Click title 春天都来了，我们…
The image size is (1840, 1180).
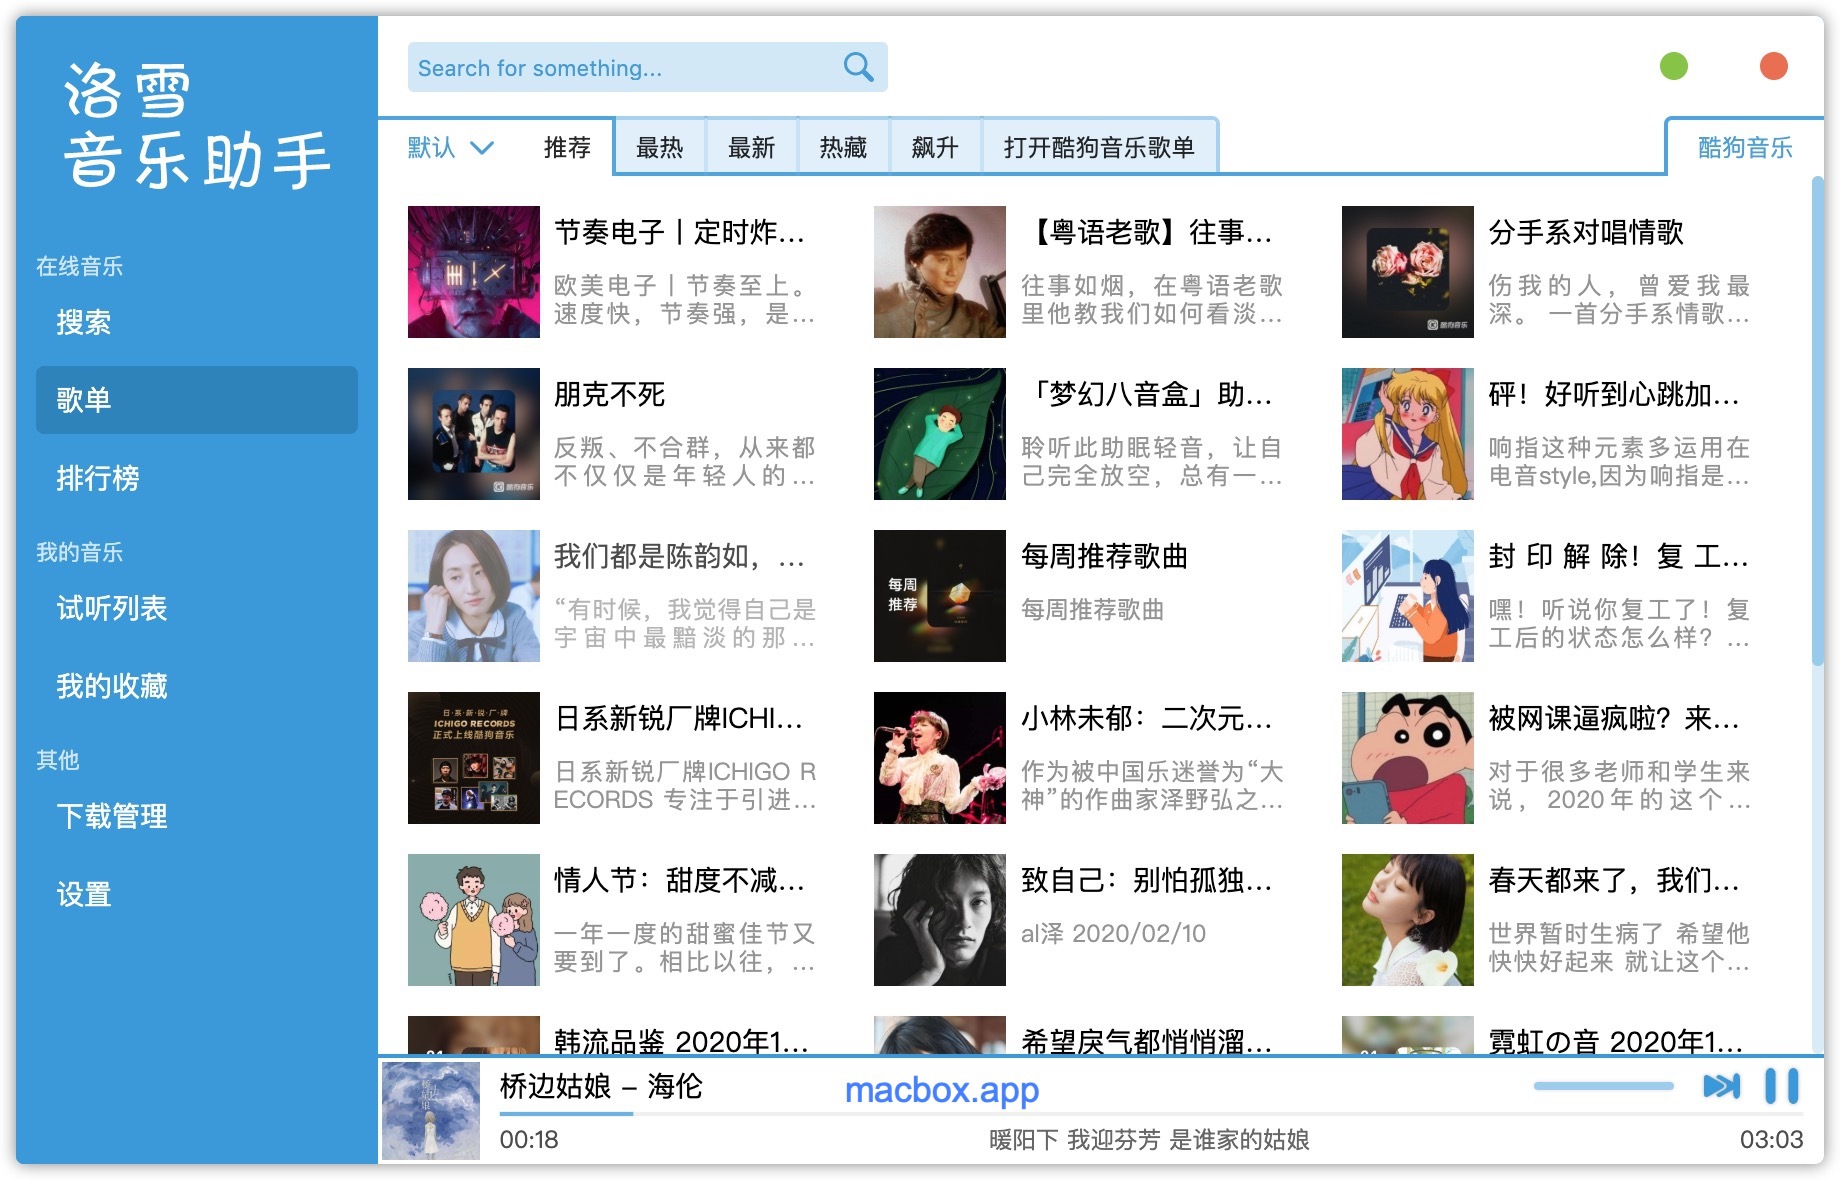coord(1614,880)
